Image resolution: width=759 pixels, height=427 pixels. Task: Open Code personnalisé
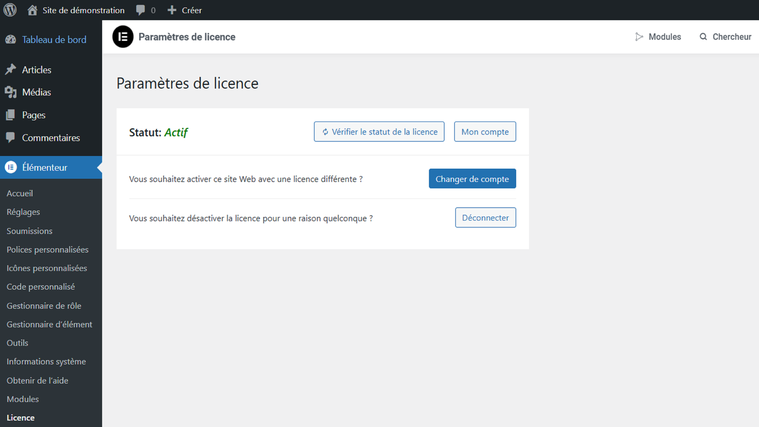pos(41,287)
